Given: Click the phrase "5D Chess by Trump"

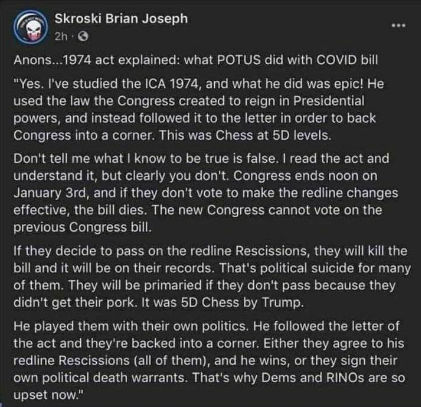Looking at the screenshot, I should click(x=242, y=303).
